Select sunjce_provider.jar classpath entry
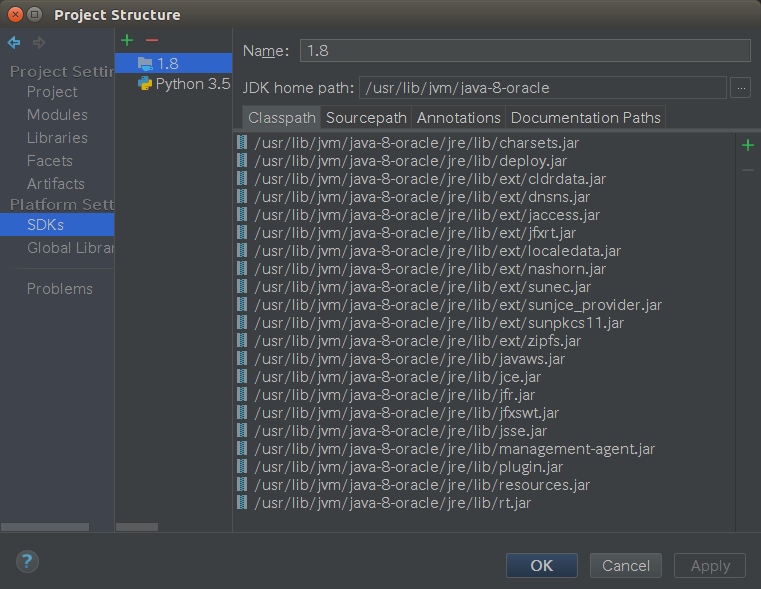The height and width of the screenshot is (589, 761). (x=458, y=304)
